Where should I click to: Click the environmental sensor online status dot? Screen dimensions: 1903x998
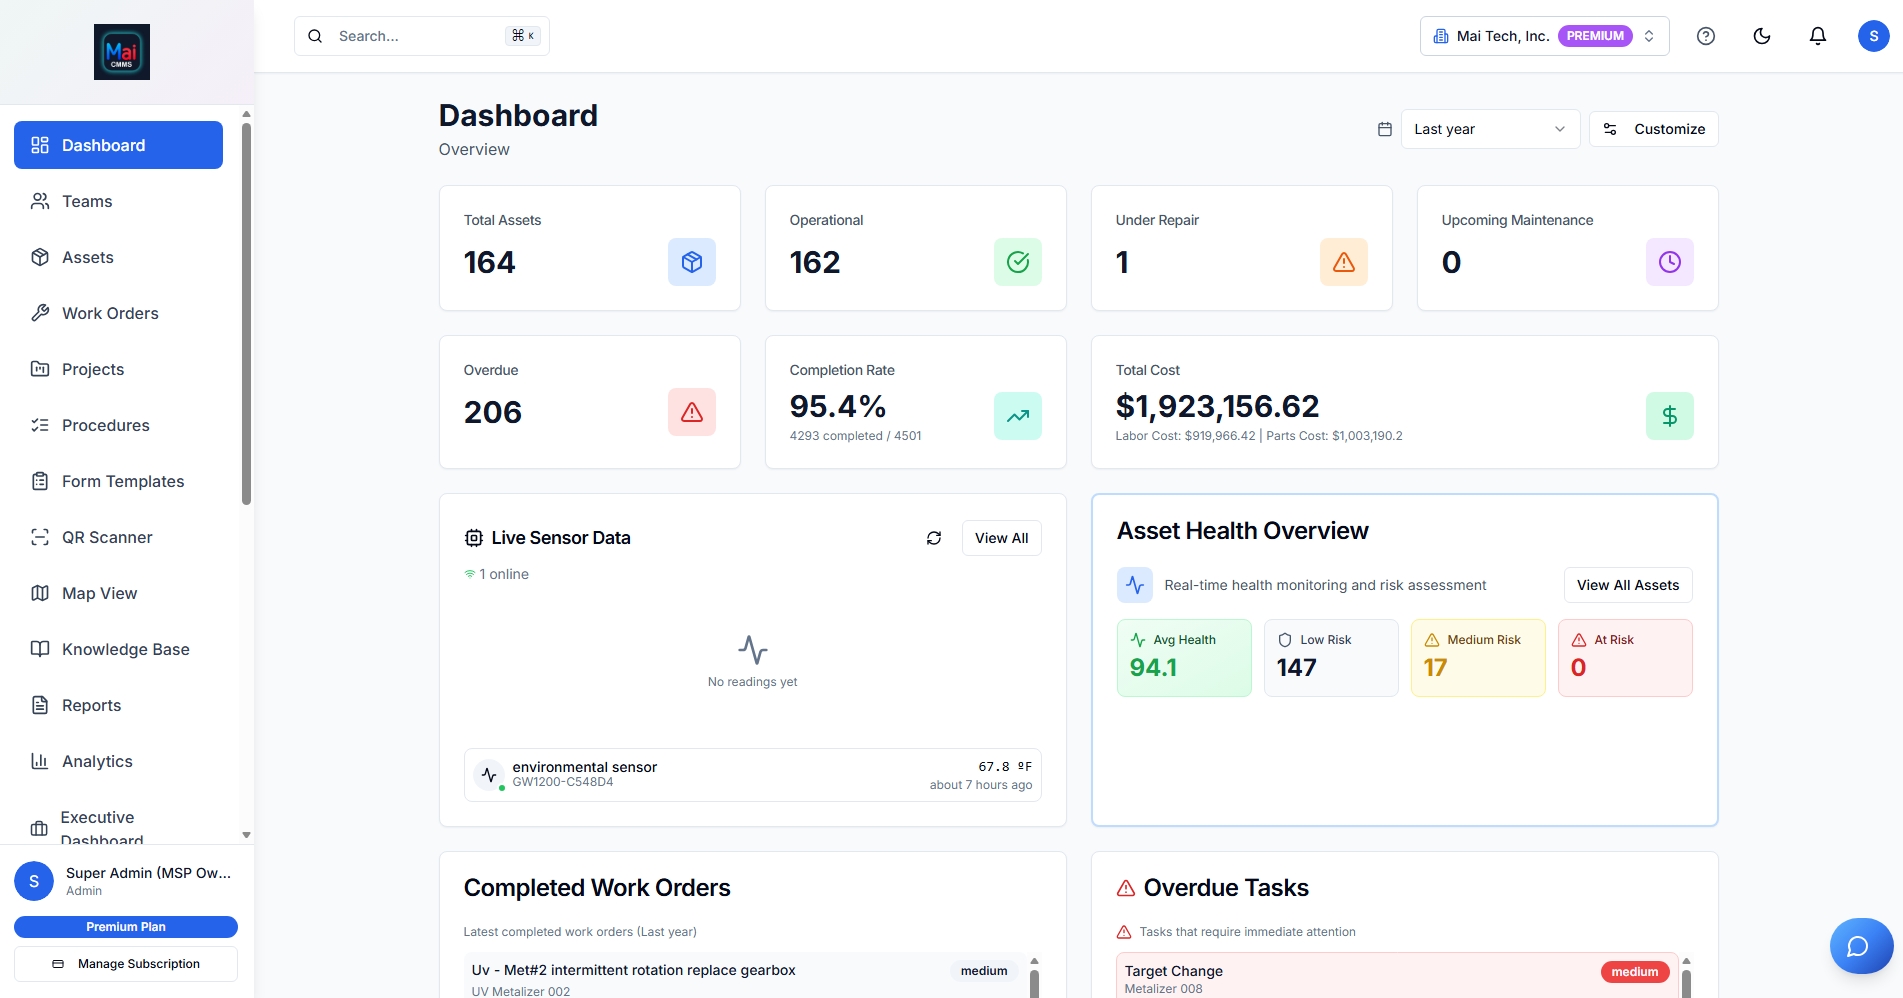(500, 788)
